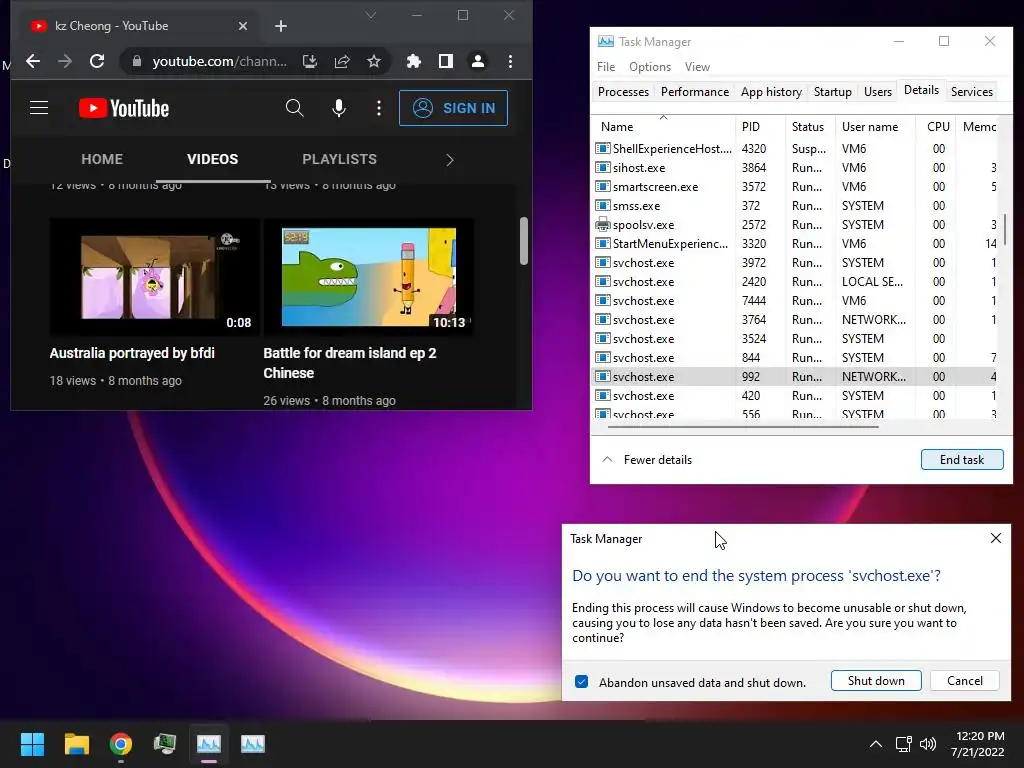Select channel VIDEOS tab
This screenshot has height=768, width=1024.
(x=212, y=159)
